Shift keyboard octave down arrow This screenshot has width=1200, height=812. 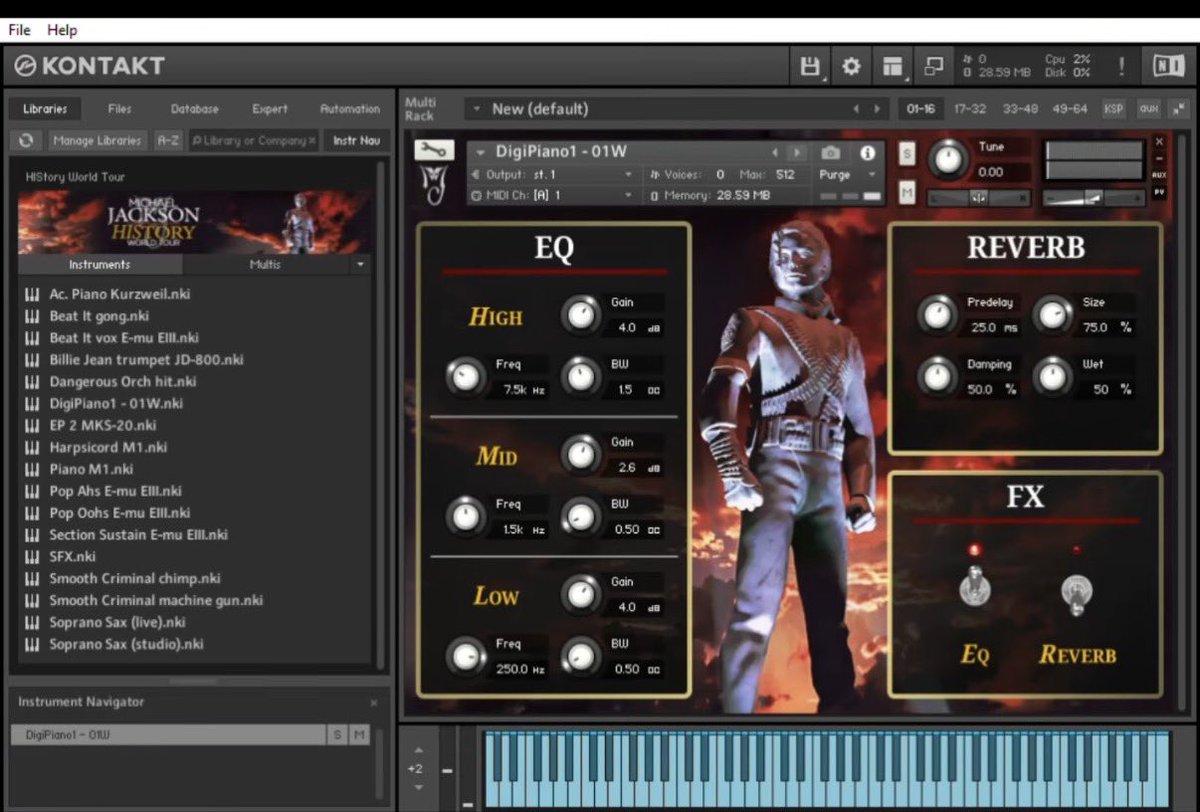click(418, 788)
